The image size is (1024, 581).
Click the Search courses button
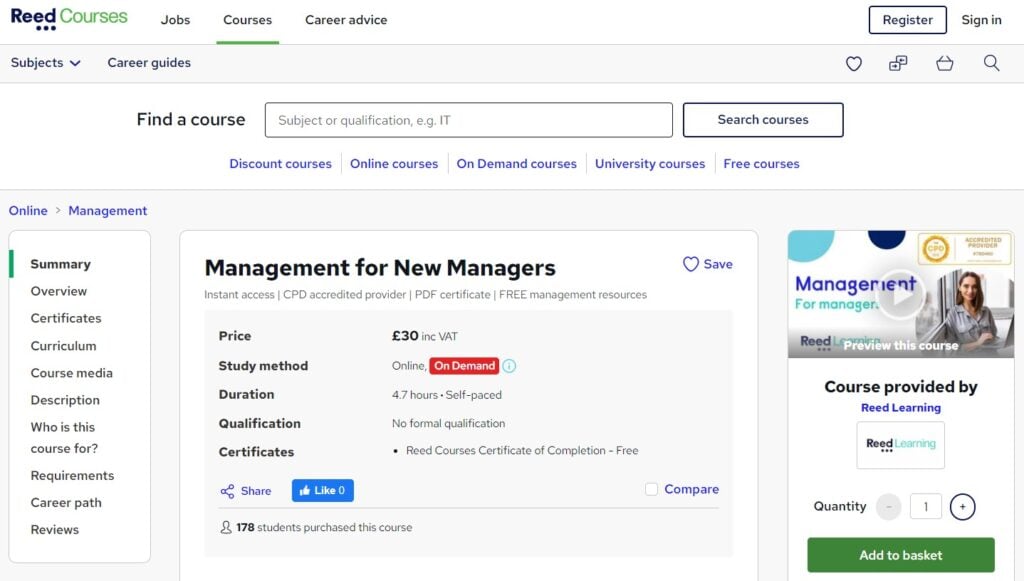coord(763,120)
